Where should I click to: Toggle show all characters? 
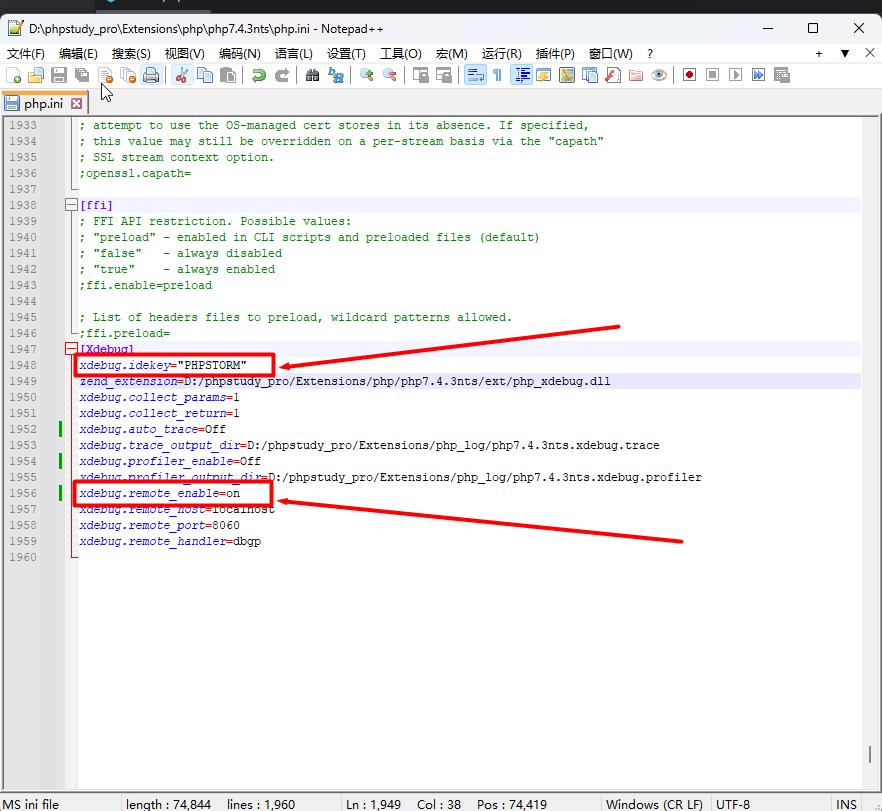click(498, 75)
